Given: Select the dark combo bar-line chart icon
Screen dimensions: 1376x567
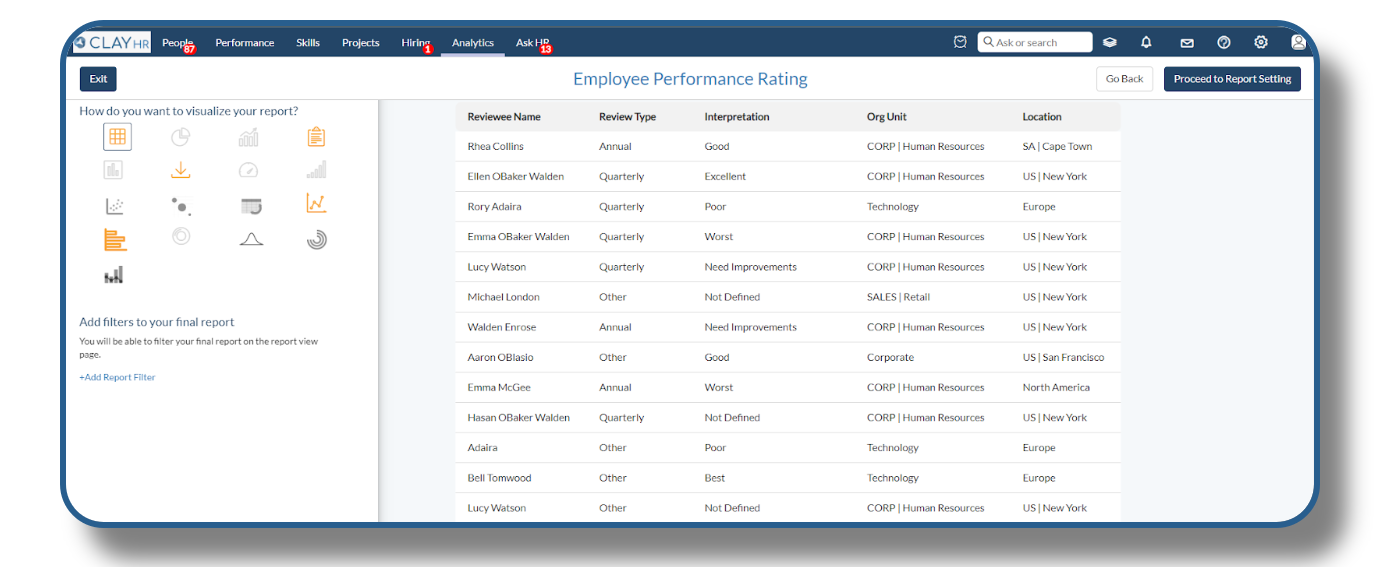Looking at the screenshot, I should tap(114, 274).
